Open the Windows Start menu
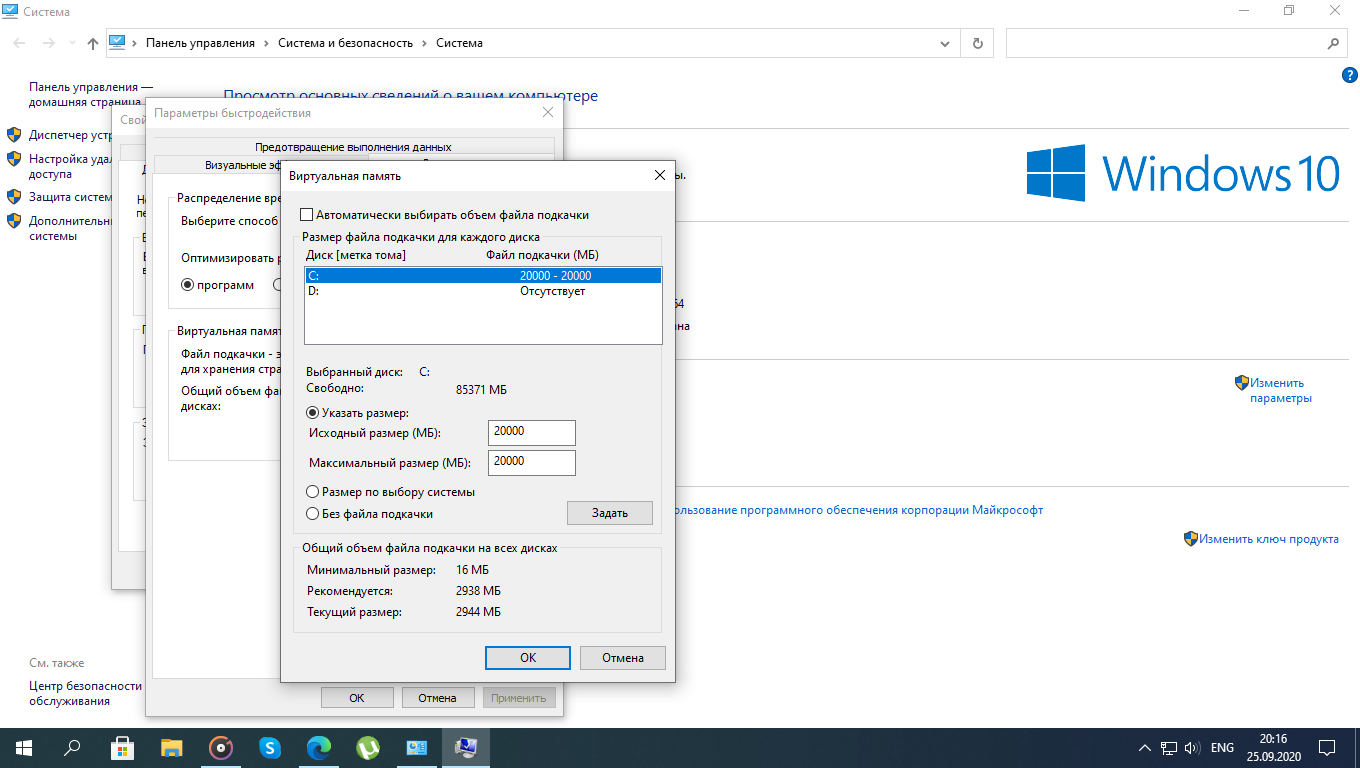Viewport: 1360px width, 768px height. 24,747
